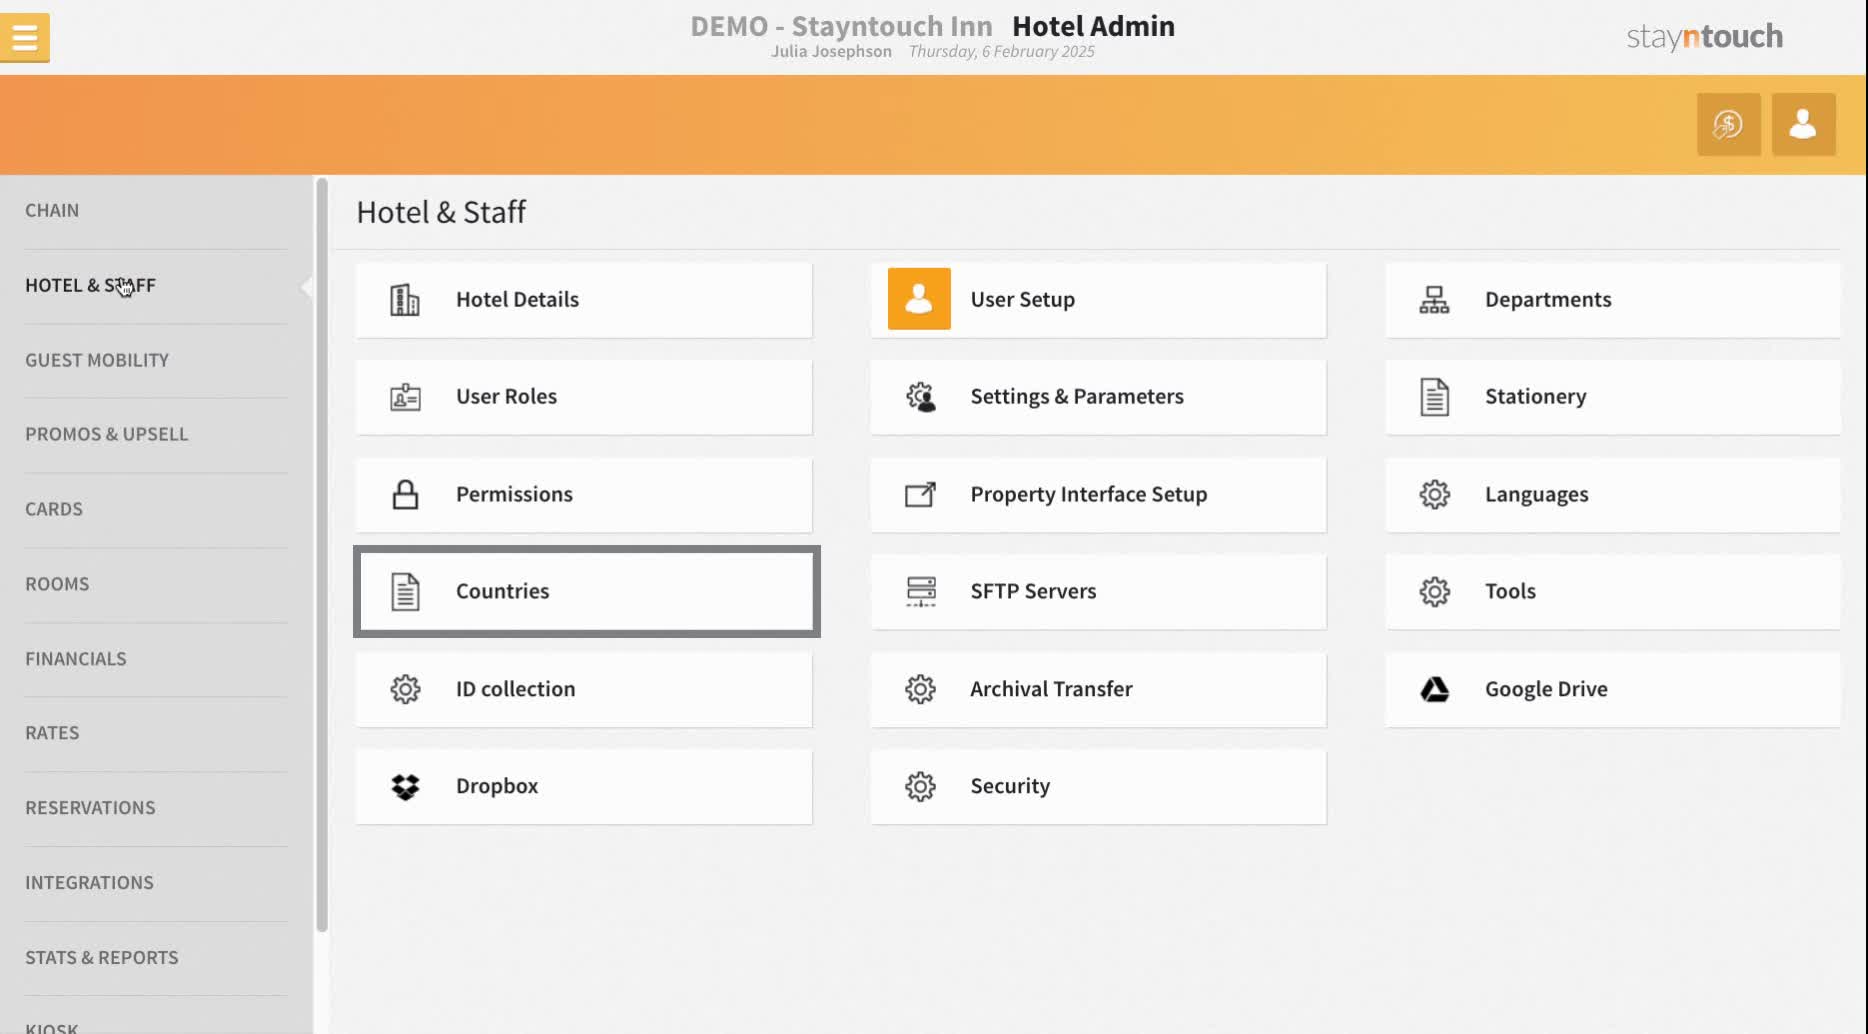
Task: Click the stayntouch logo
Action: click(x=1704, y=37)
